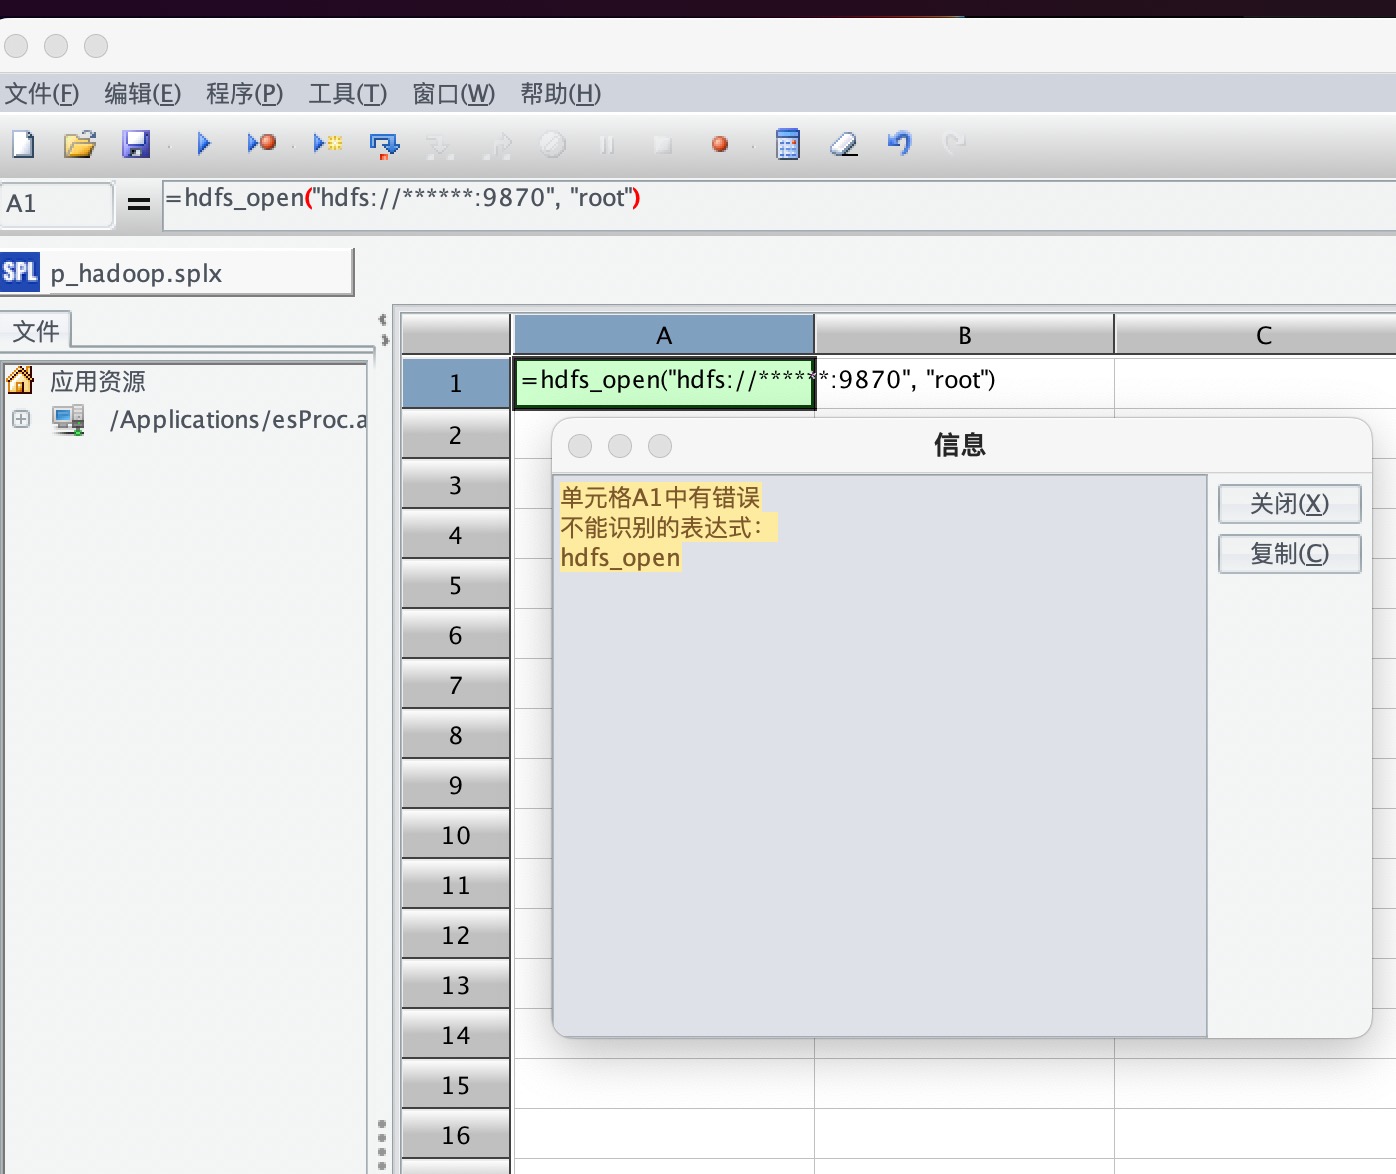This screenshot has width=1396, height=1174.
Task: Click the 关闭(X) button in the dialog
Action: (x=1290, y=504)
